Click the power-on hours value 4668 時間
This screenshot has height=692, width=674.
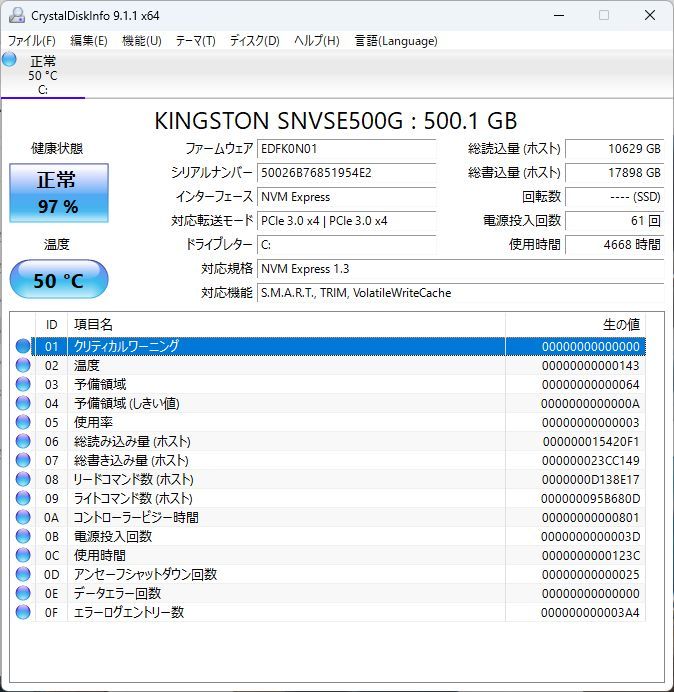[614, 244]
